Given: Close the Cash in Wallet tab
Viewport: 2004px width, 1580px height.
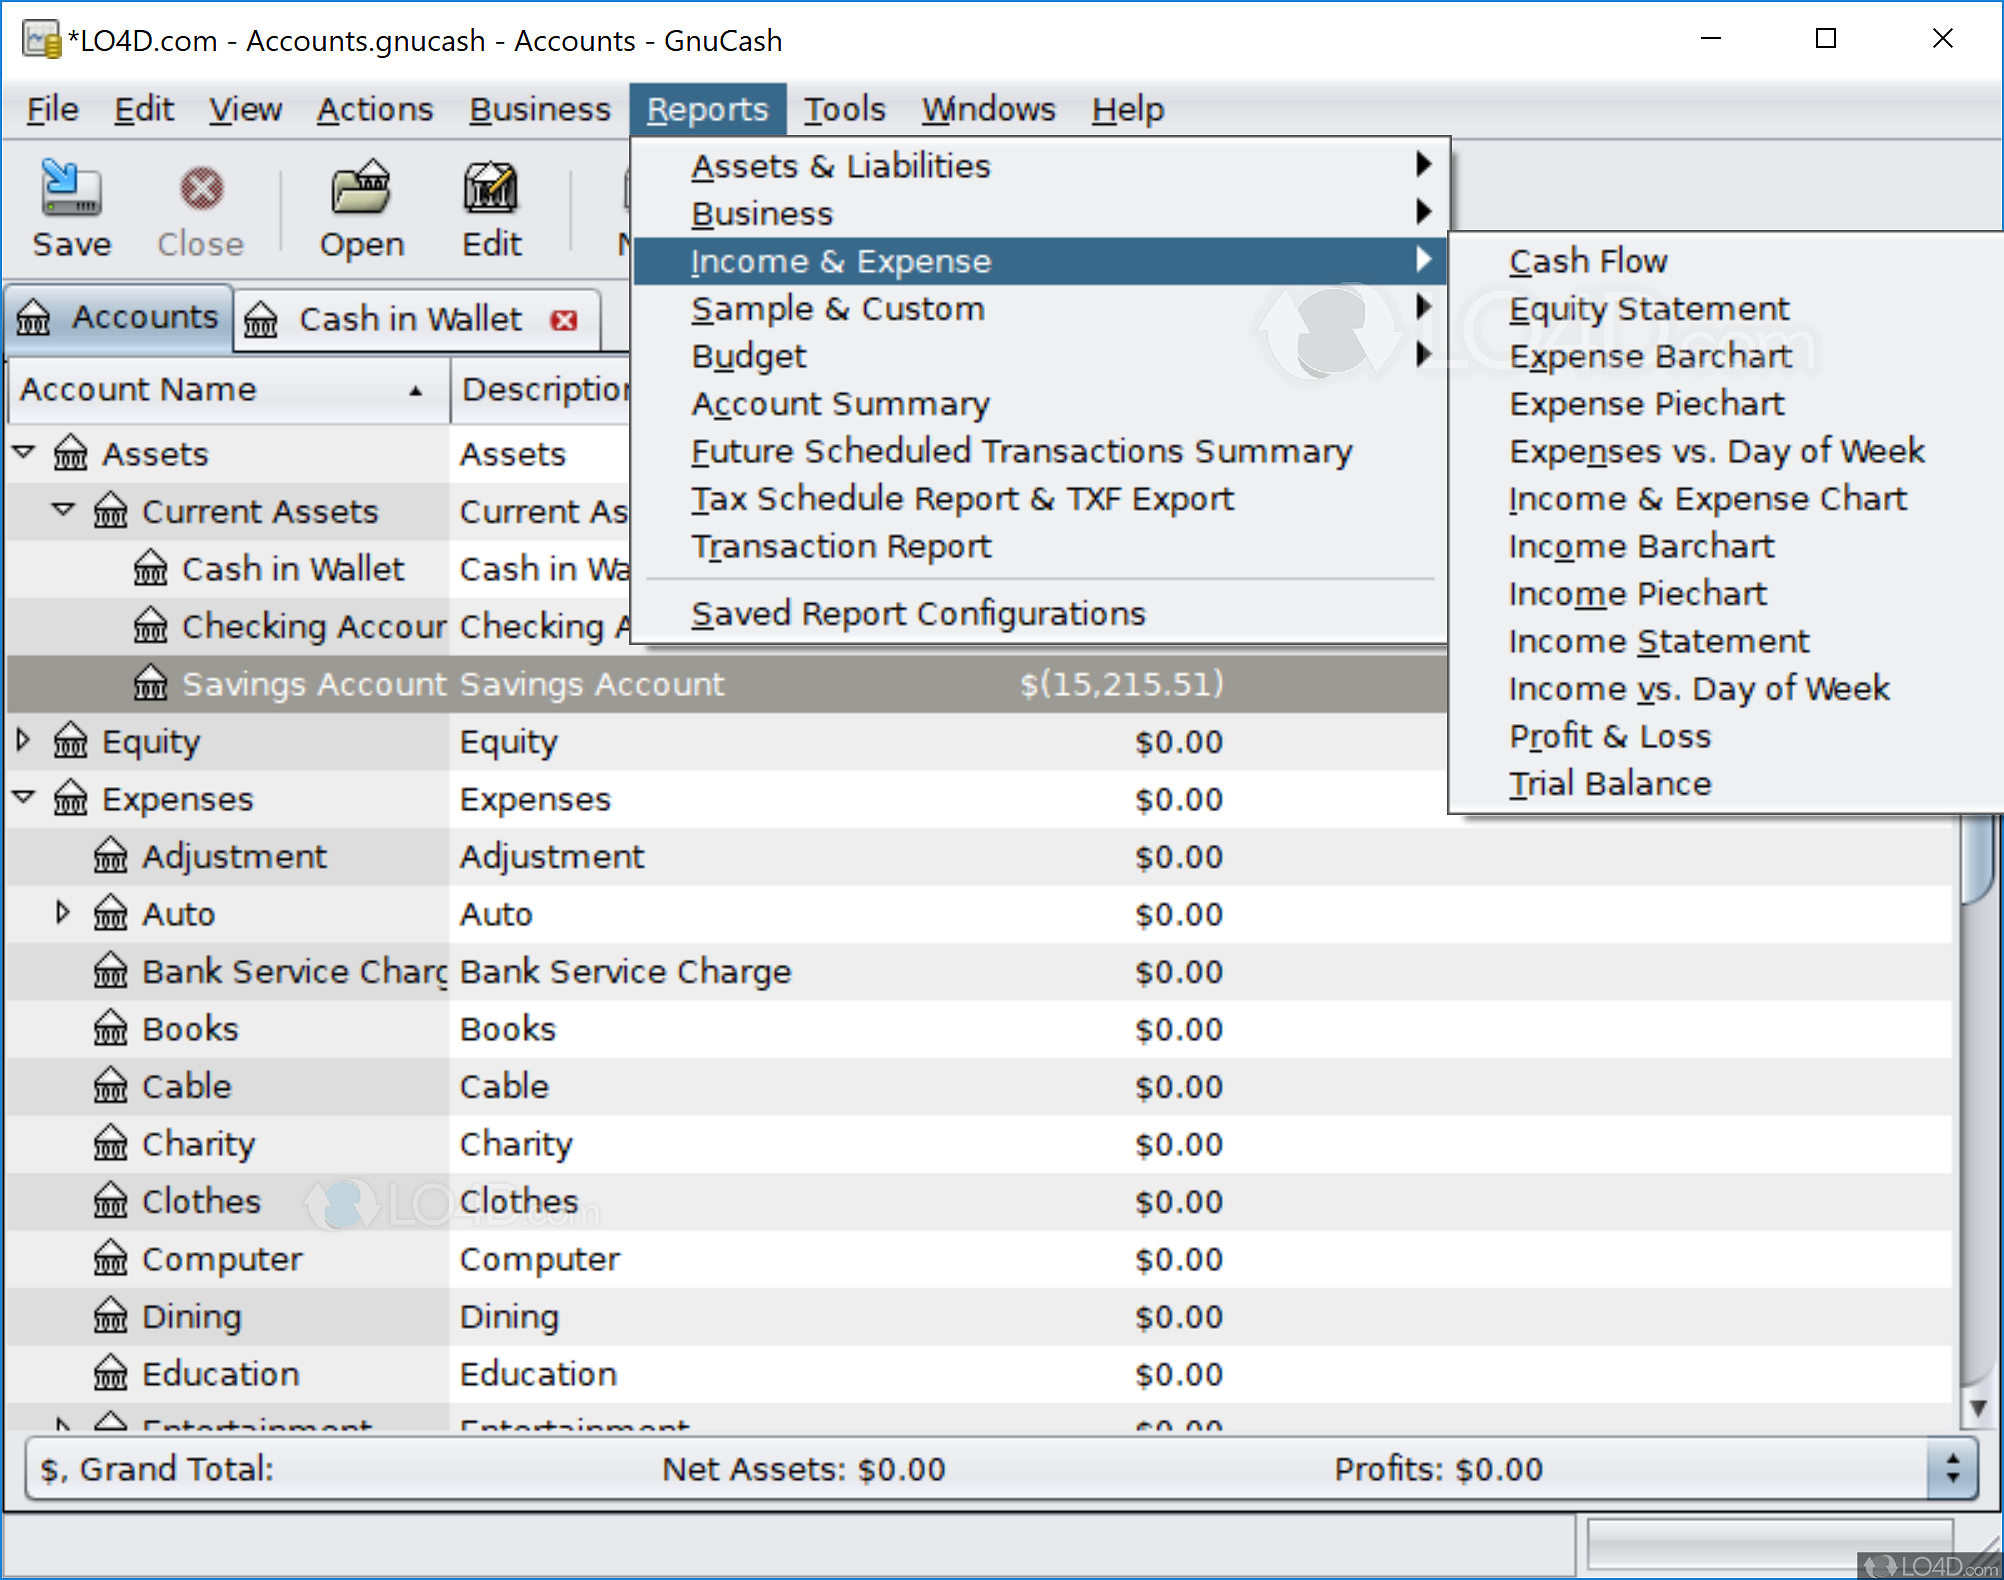Looking at the screenshot, I should (564, 320).
